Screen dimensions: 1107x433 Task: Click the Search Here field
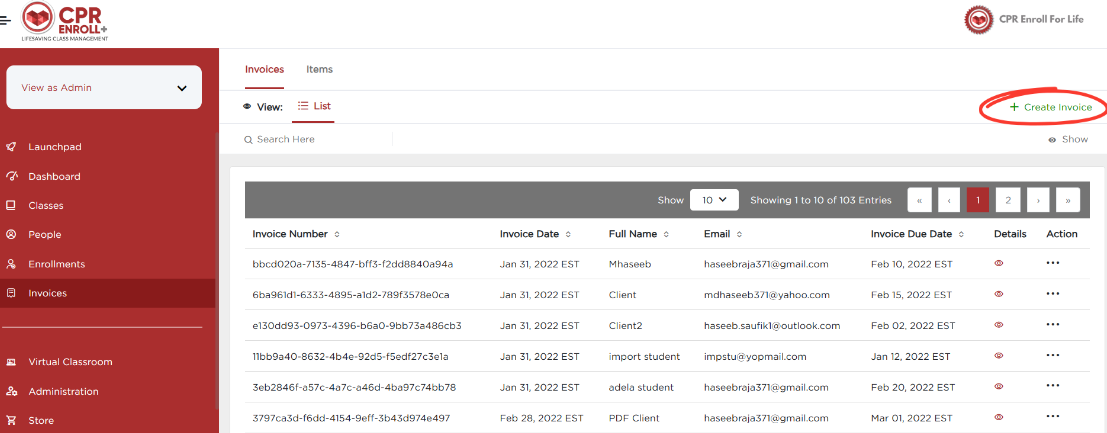point(318,139)
